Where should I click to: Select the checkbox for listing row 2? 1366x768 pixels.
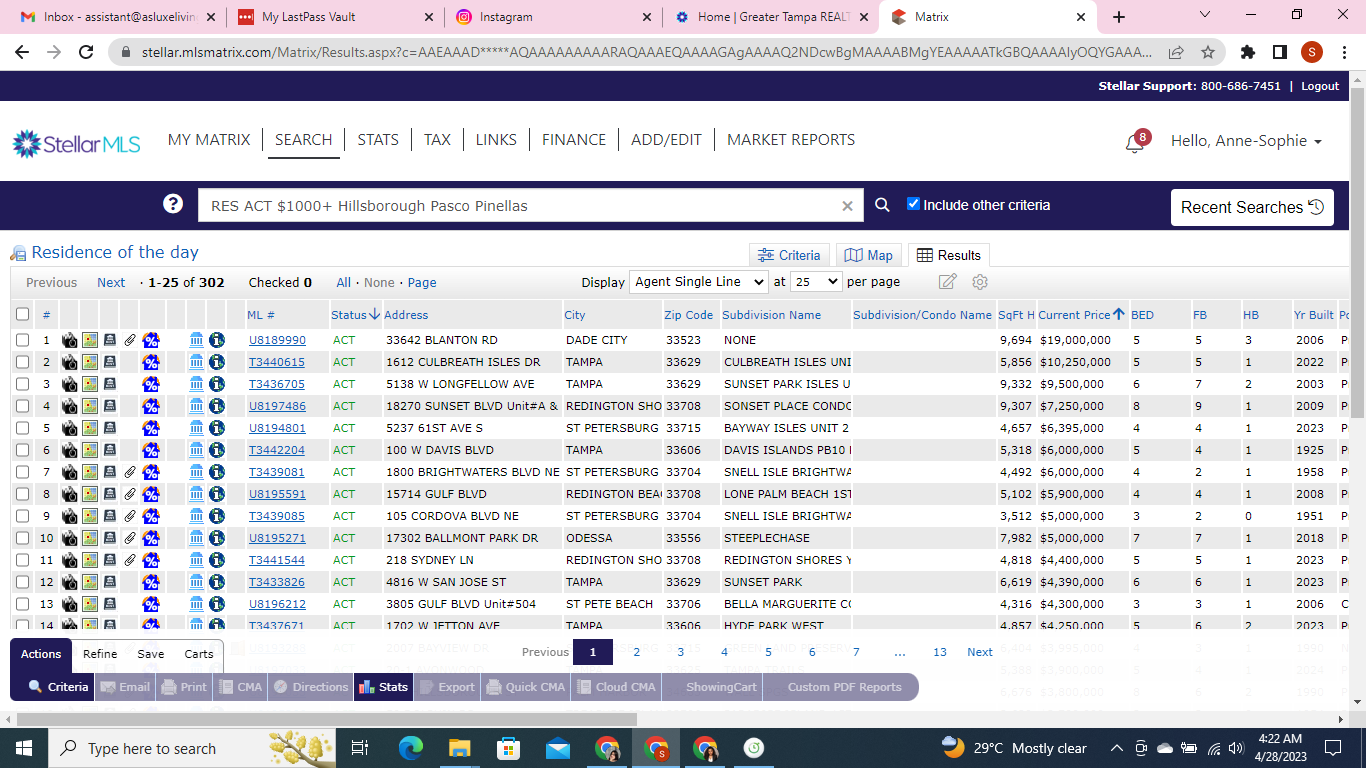[23, 362]
